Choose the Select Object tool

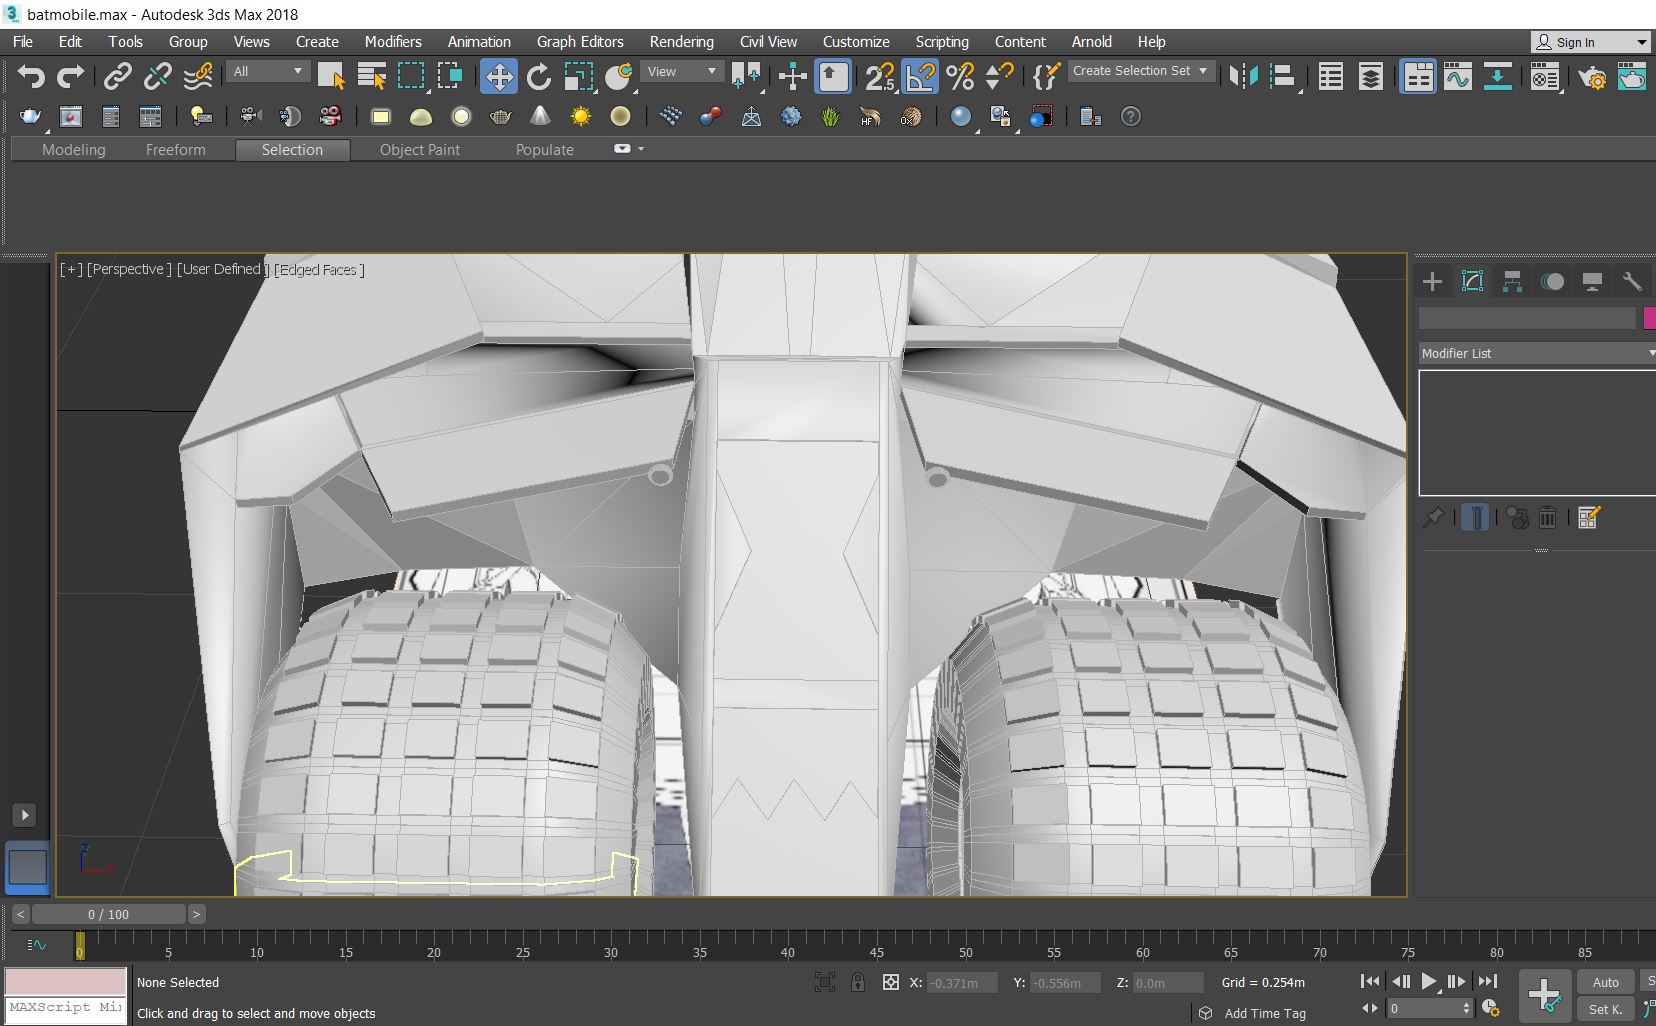click(x=331, y=76)
